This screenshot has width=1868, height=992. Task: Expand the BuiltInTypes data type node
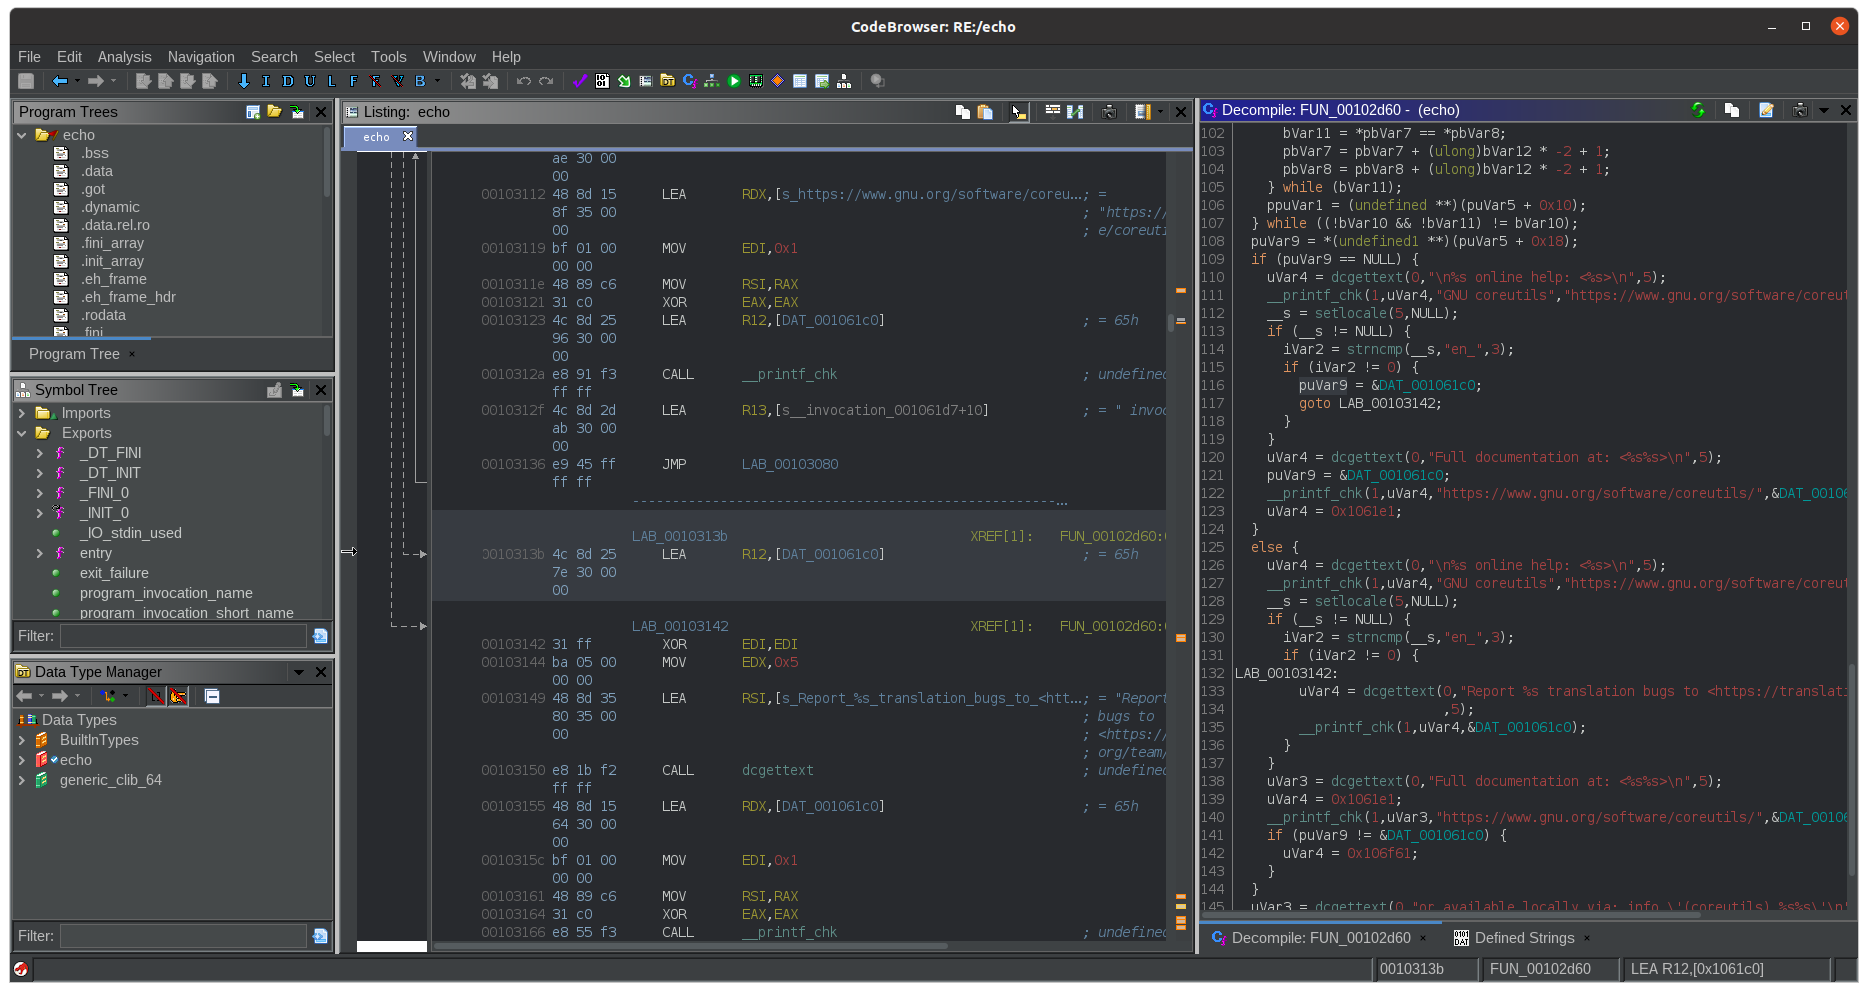22,740
